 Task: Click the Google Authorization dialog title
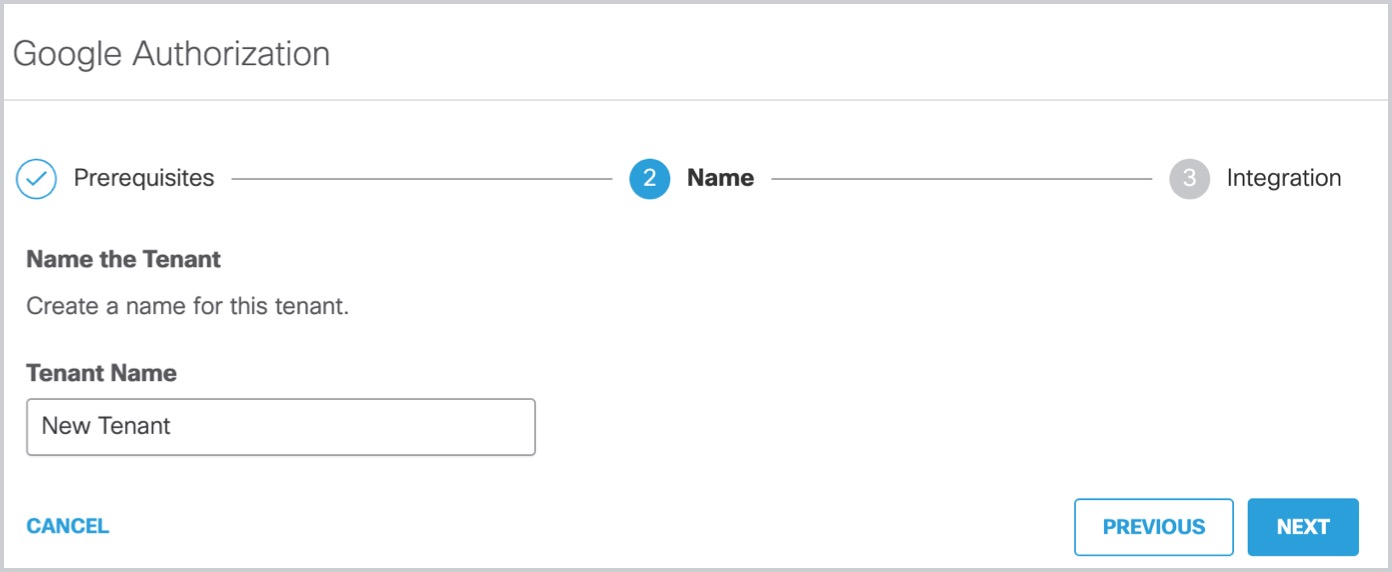171,53
